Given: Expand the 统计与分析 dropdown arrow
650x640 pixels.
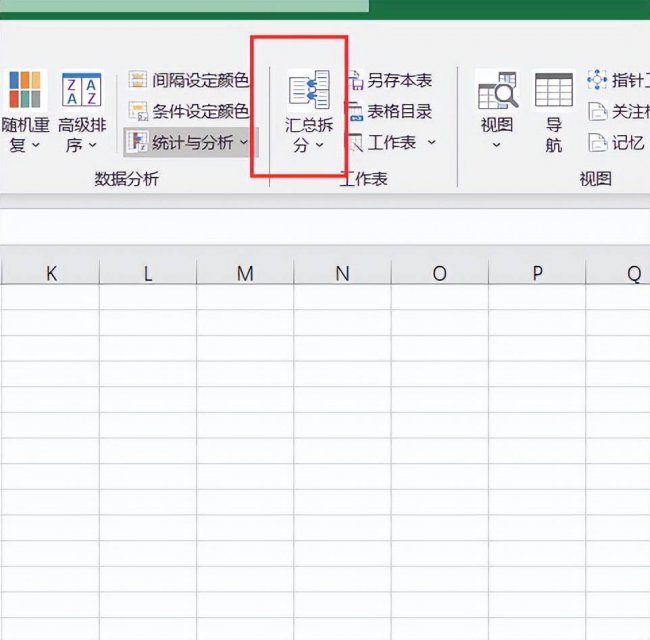Looking at the screenshot, I should pos(244,142).
